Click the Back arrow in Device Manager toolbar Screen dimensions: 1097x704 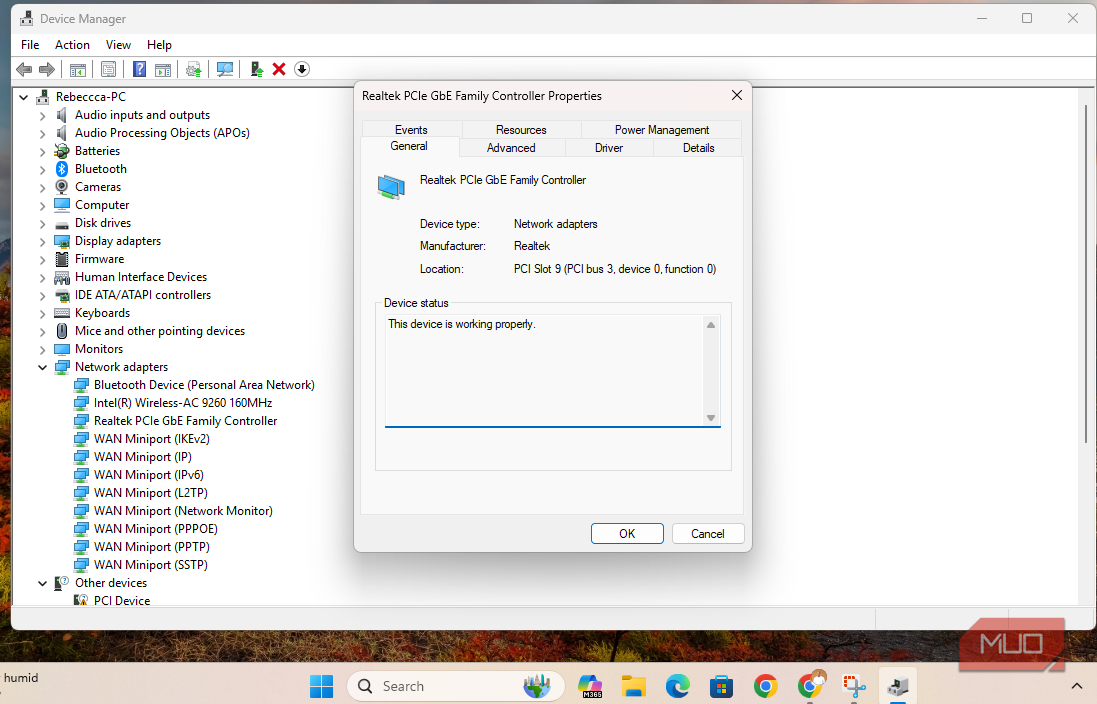point(24,69)
